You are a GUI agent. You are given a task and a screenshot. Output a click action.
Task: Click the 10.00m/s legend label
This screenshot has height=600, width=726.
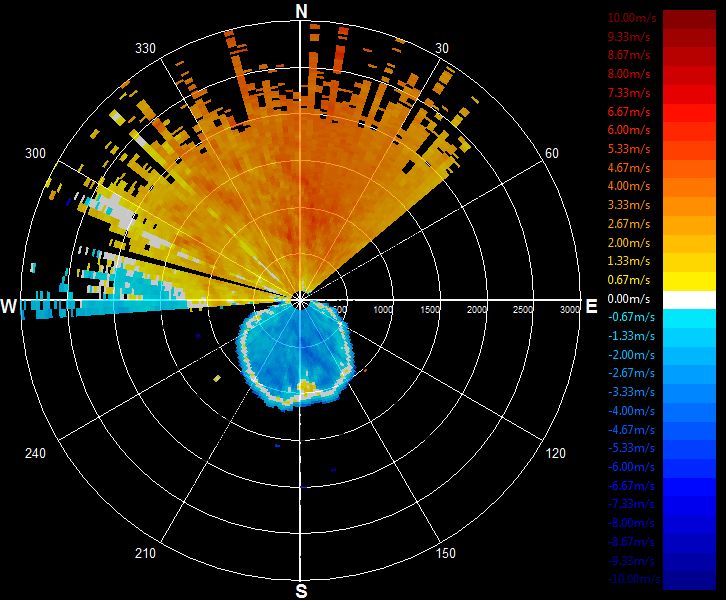coord(632,18)
